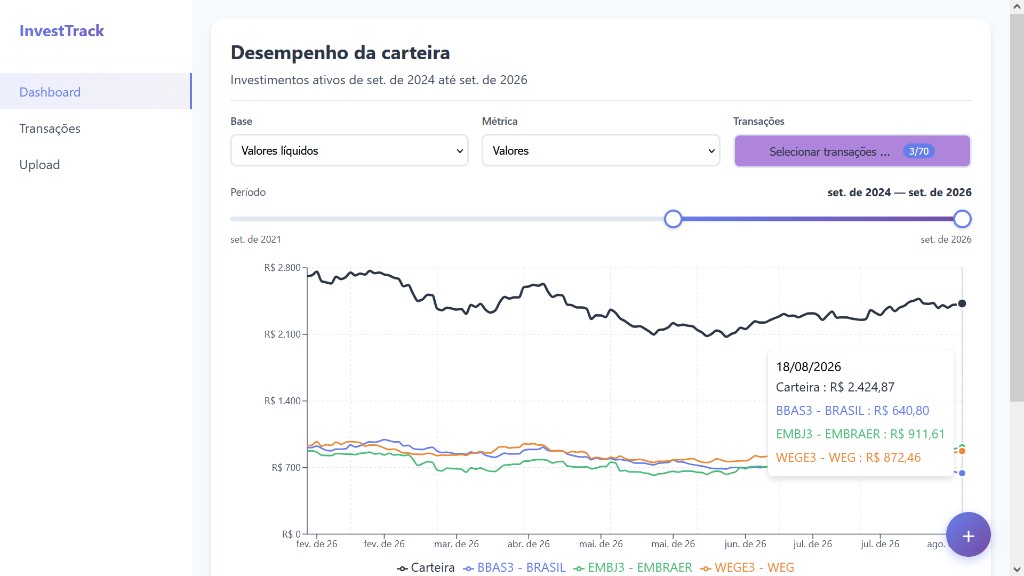Click the 'Desempenho da carteira' heading

click(340, 52)
